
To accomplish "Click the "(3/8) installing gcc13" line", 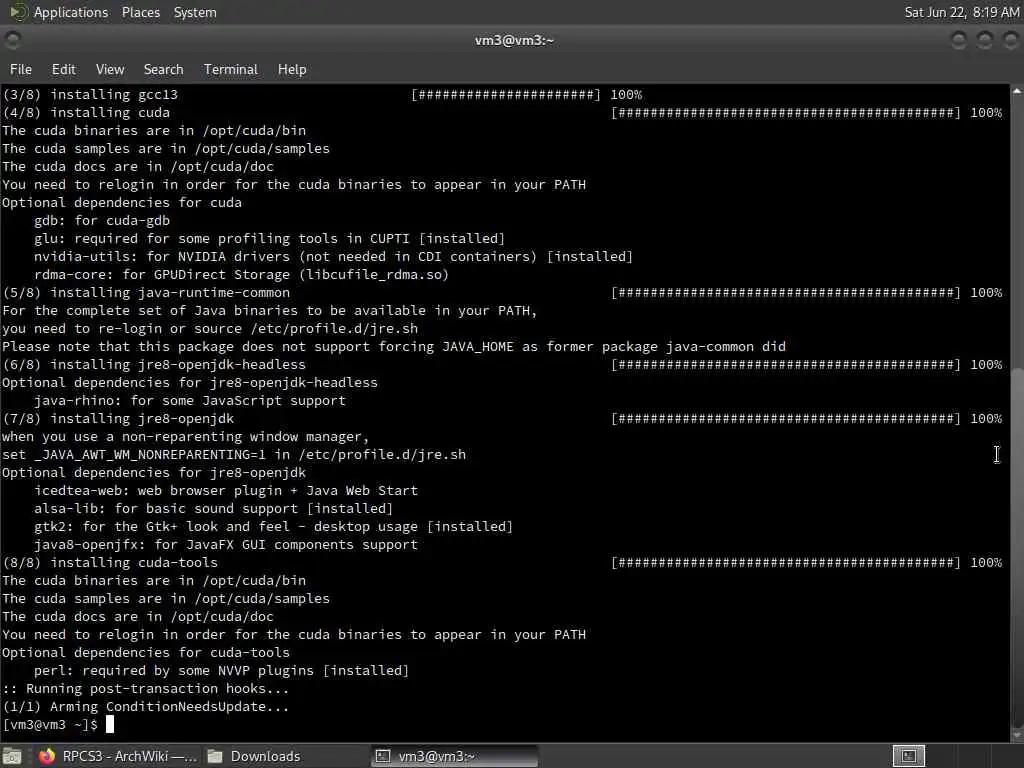I will 90,95.
